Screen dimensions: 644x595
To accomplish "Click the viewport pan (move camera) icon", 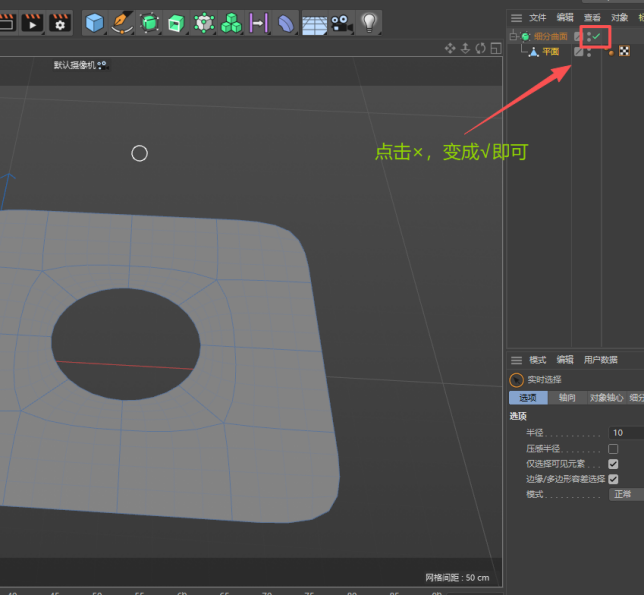I will (x=450, y=48).
